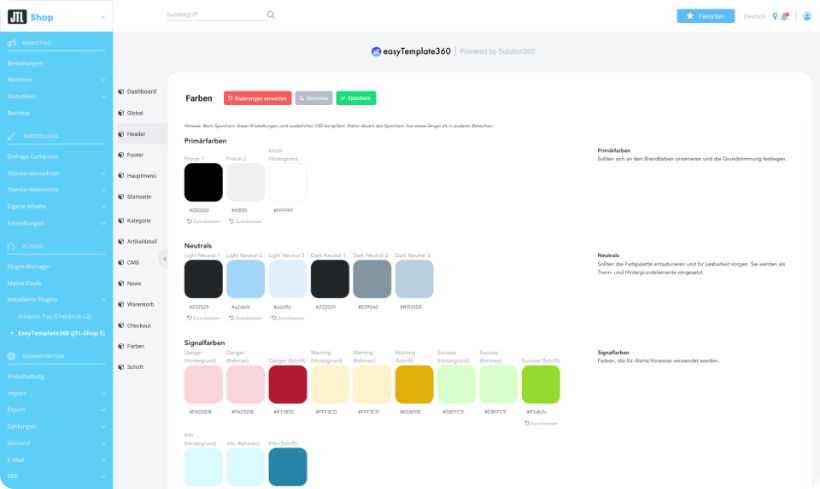Image resolution: width=820 pixels, height=489 pixels.
Task: Reset Light Neutral 3 with Zurücksetzen
Action: point(288,318)
